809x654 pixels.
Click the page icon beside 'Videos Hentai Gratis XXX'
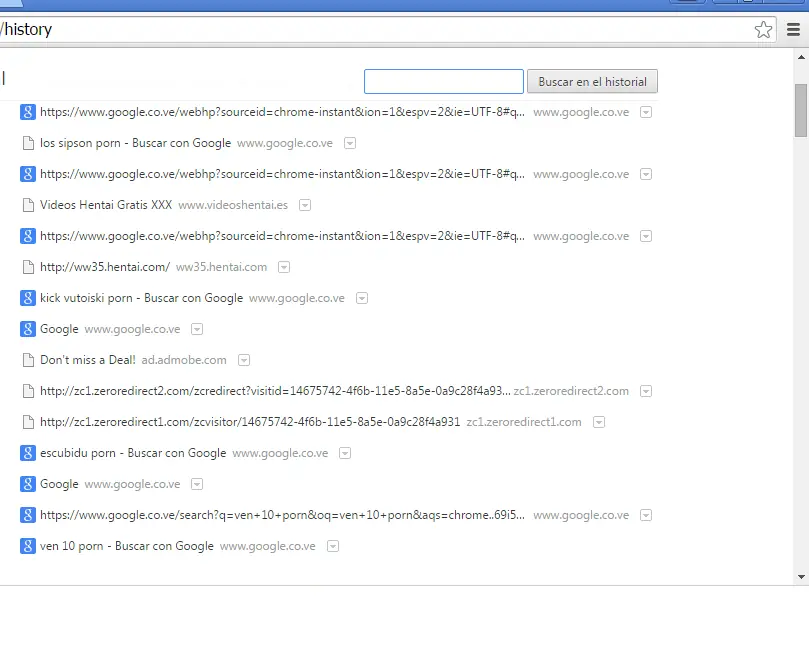pos(28,205)
